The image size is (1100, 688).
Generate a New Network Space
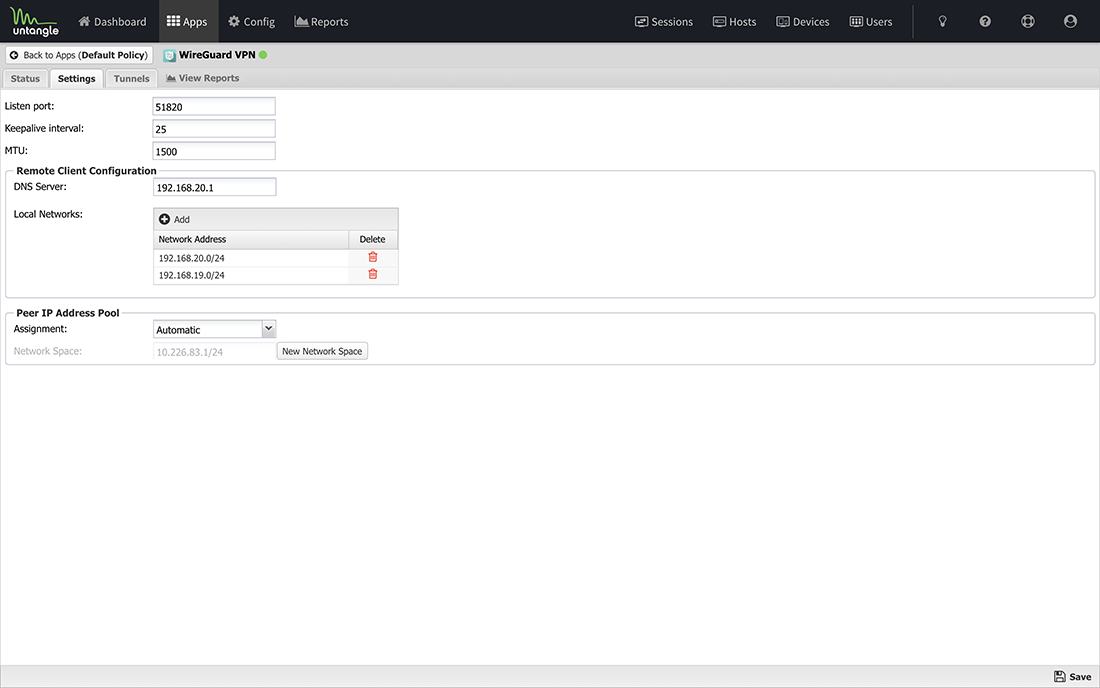(322, 351)
